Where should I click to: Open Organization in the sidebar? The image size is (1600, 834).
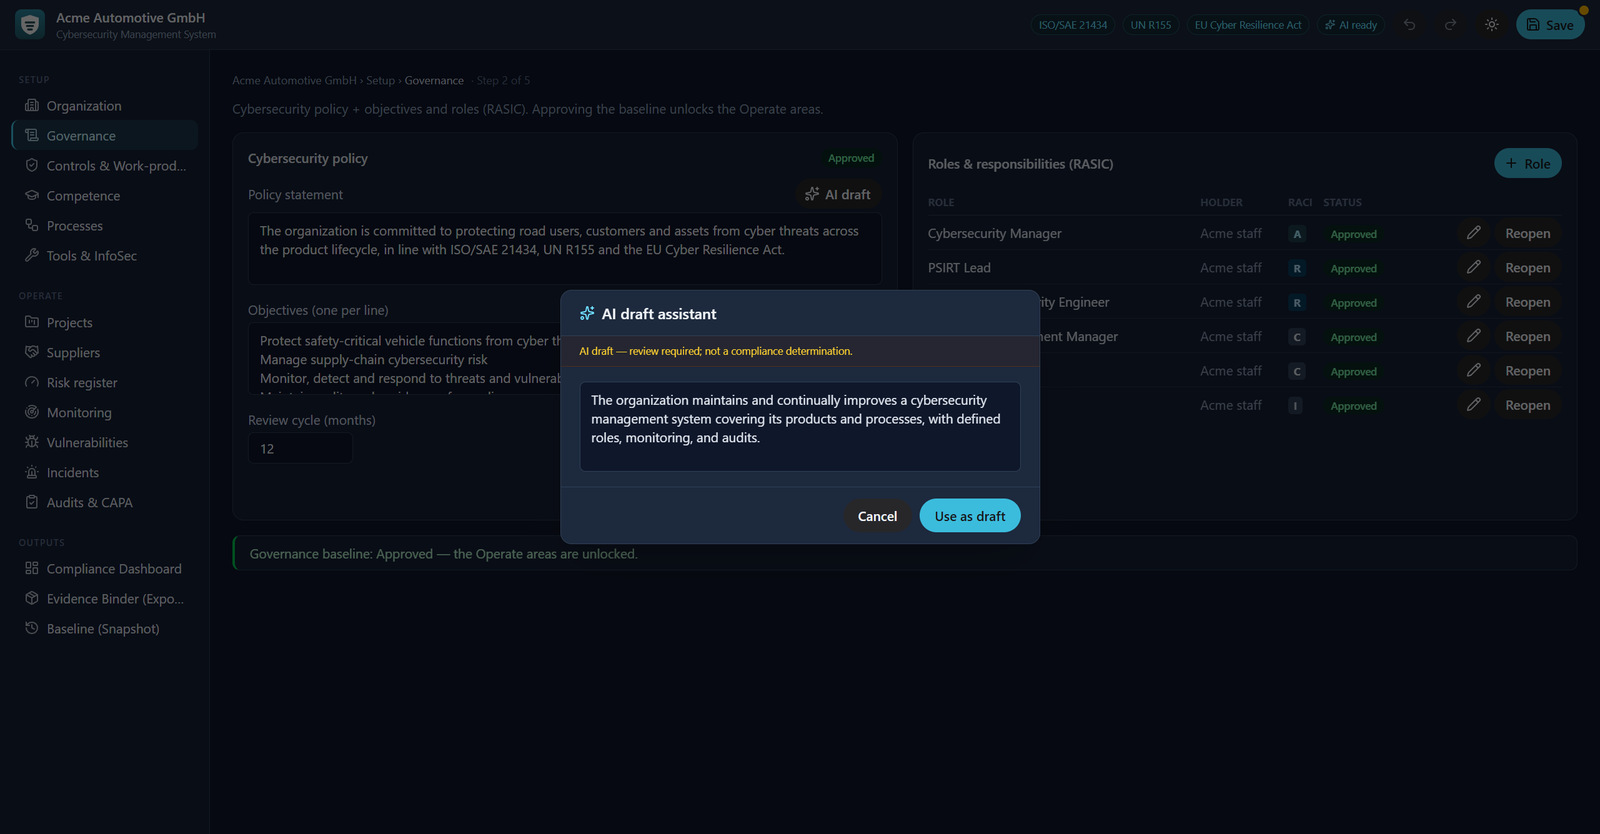pyautogui.click(x=105, y=106)
